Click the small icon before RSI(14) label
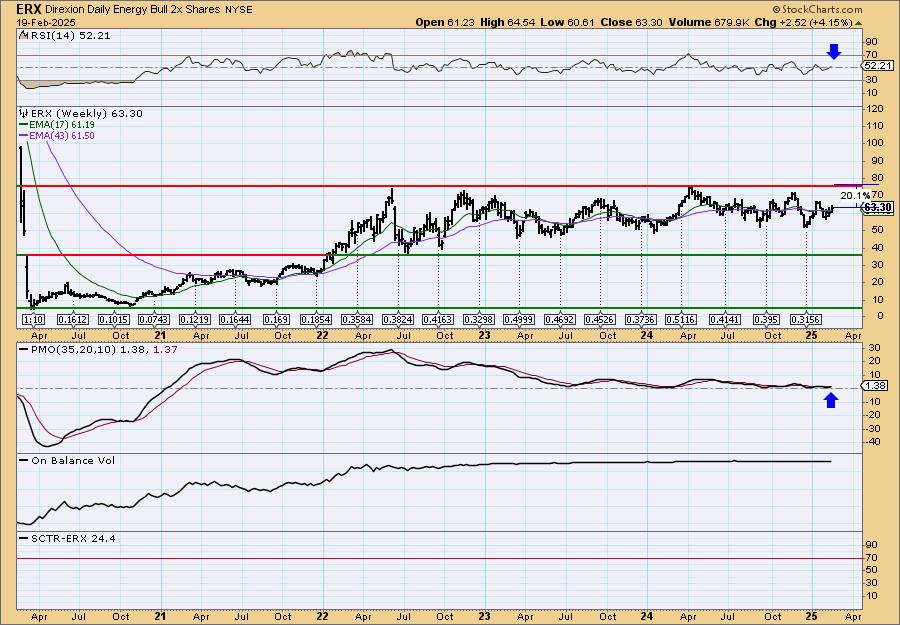 tap(23, 35)
